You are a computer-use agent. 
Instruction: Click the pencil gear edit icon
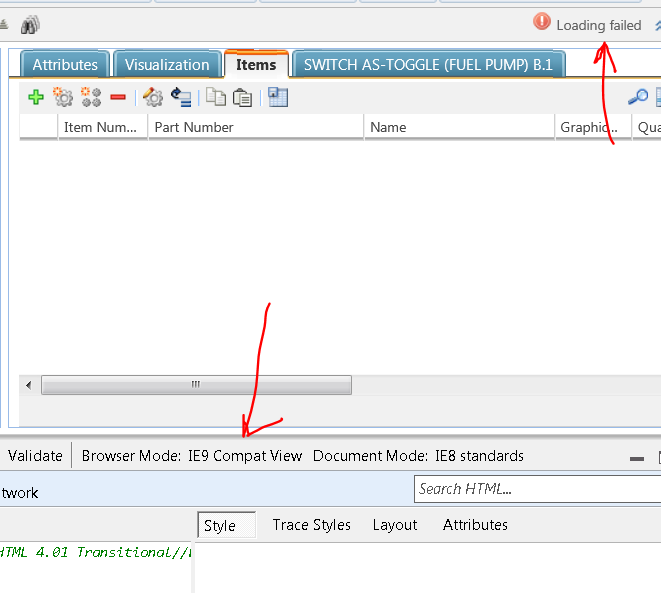pyautogui.click(x=153, y=97)
